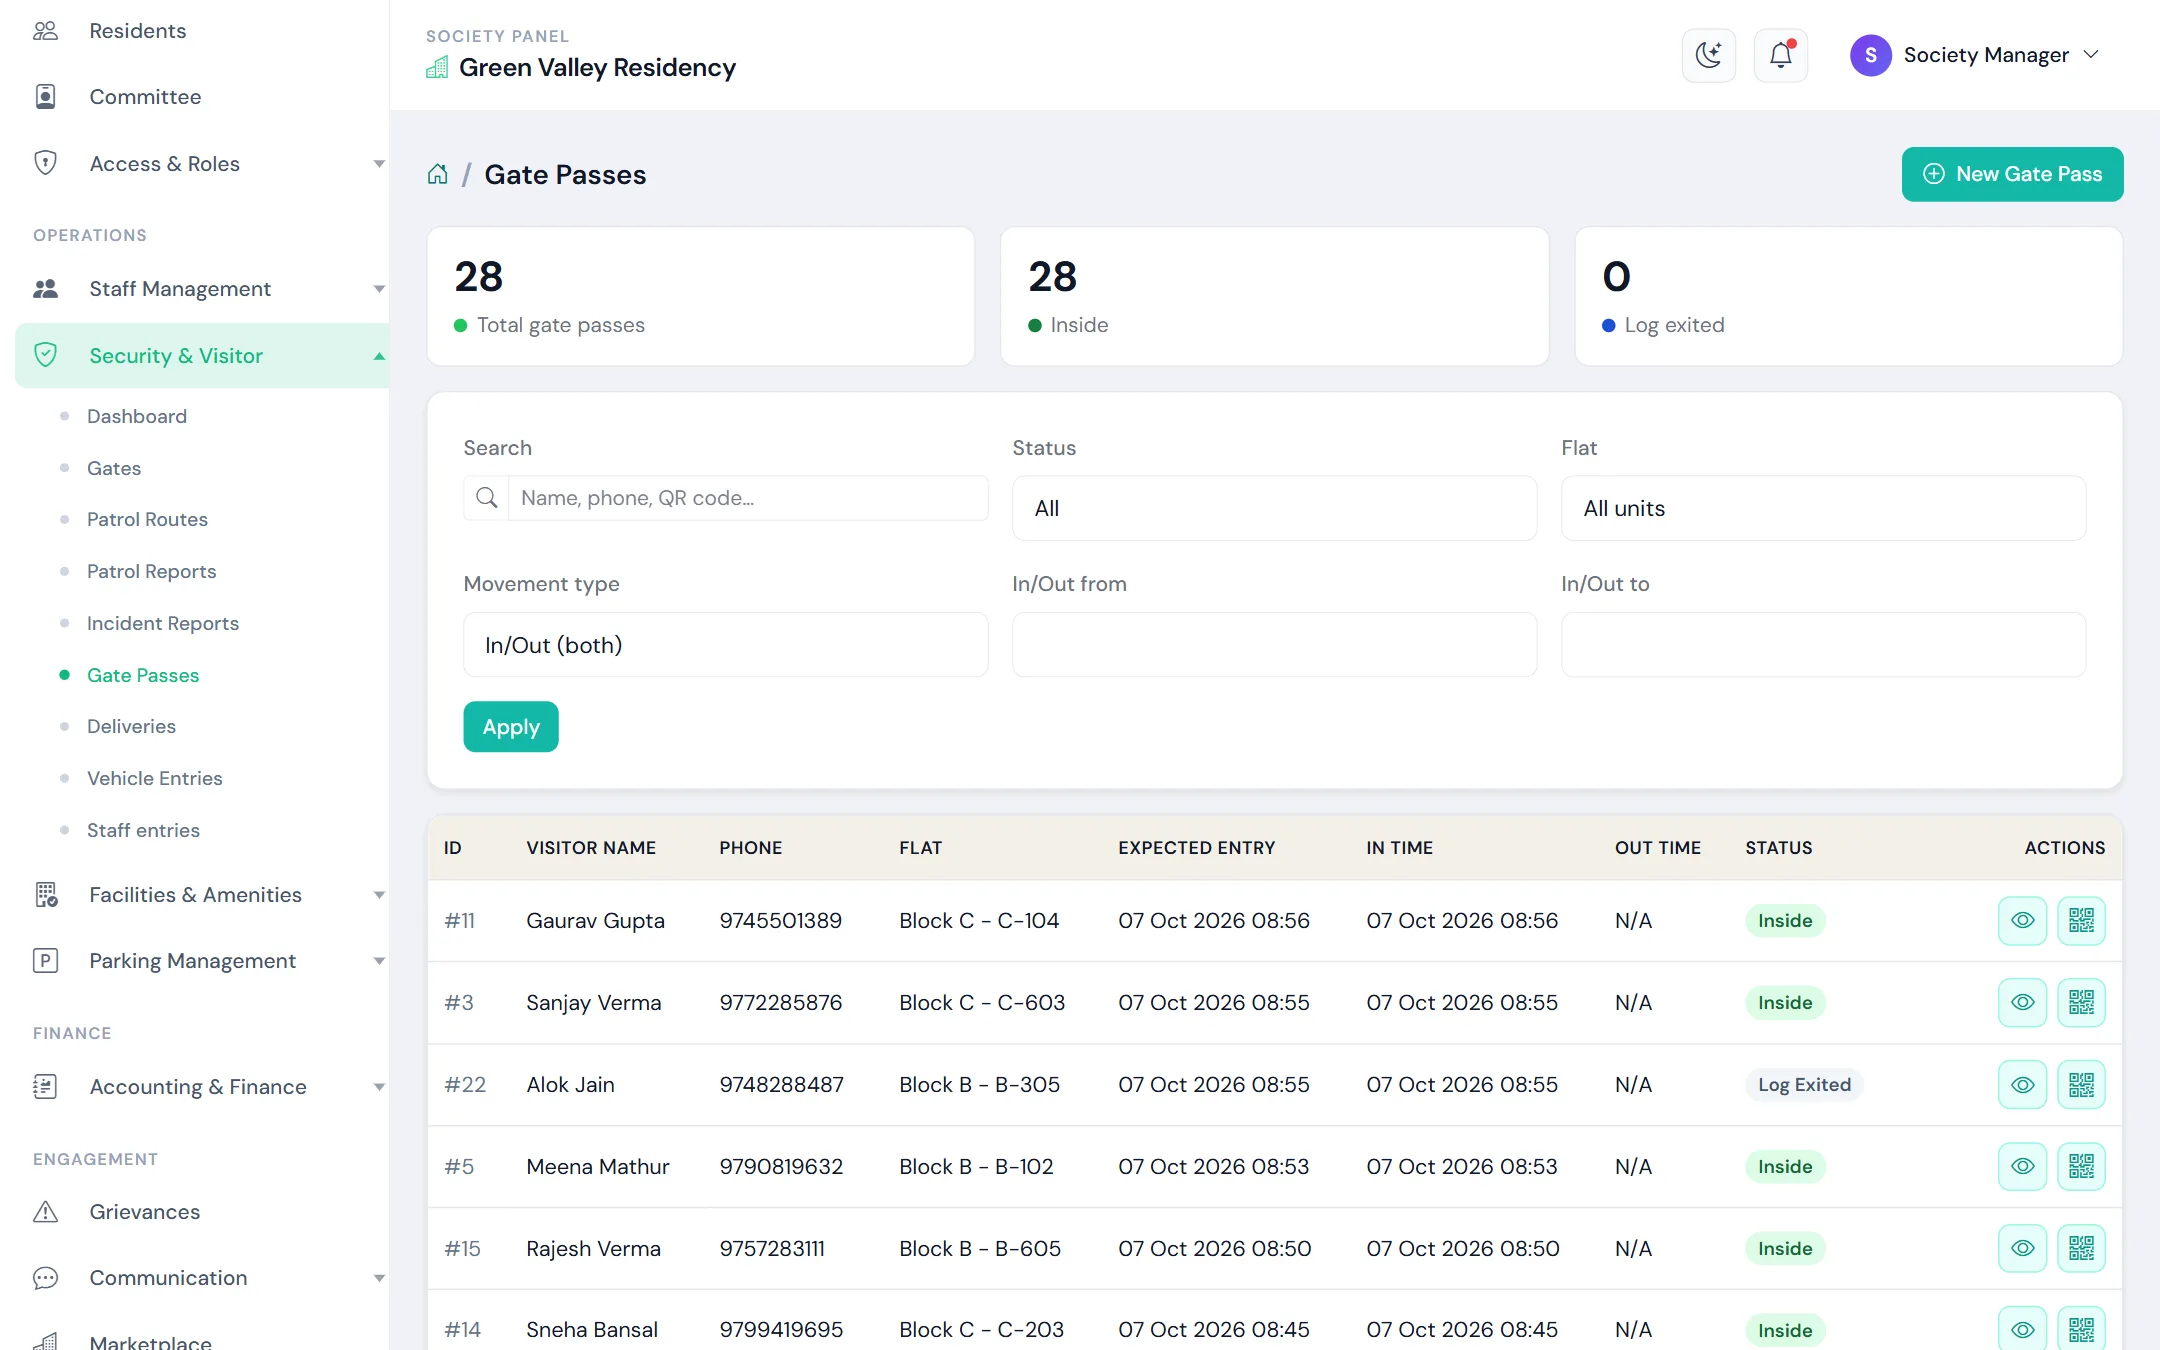View gate pass details for Meena Mathur
The width and height of the screenshot is (2160, 1350).
click(2022, 1167)
